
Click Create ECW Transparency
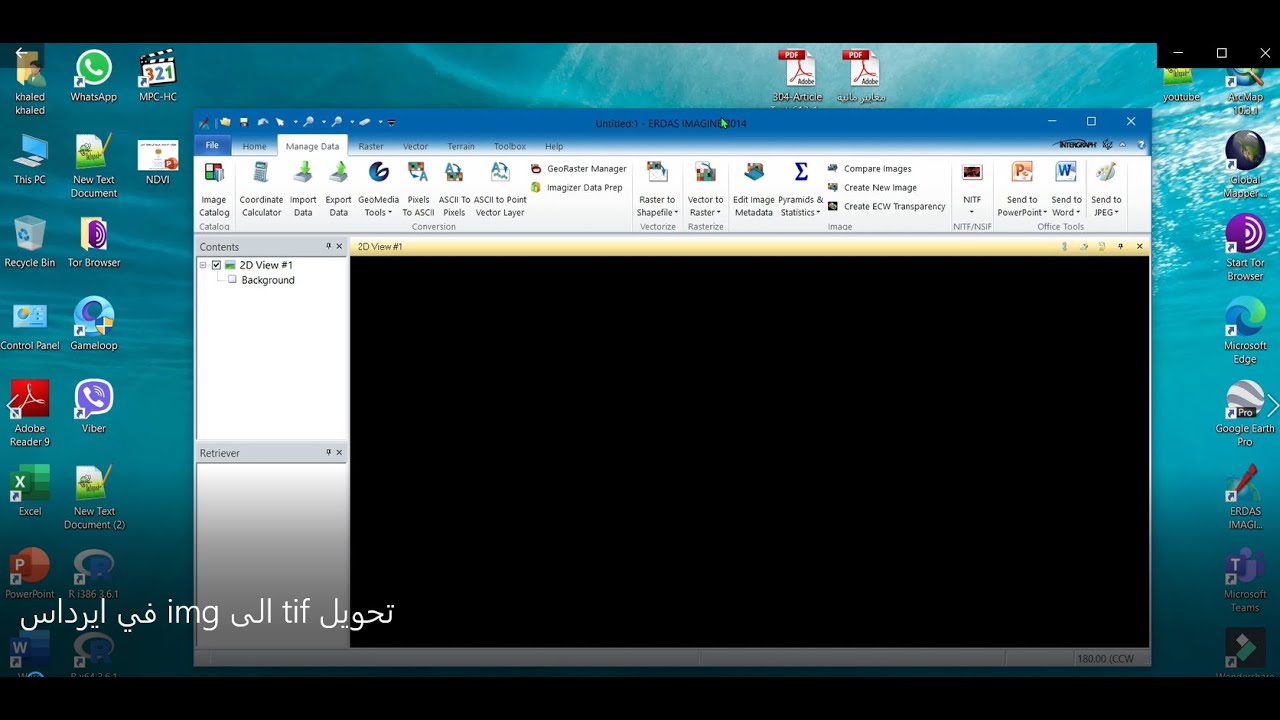click(x=887, y=206)
